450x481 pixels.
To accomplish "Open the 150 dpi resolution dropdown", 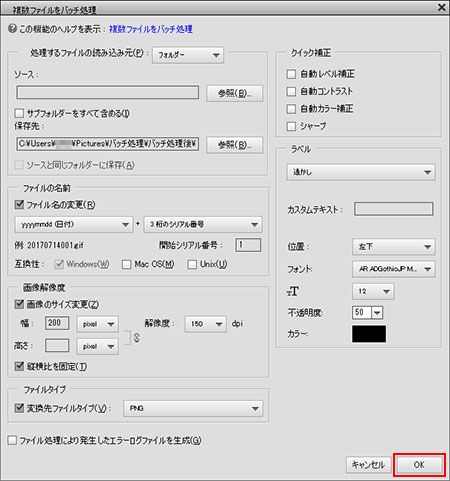I will click(206, 324).
